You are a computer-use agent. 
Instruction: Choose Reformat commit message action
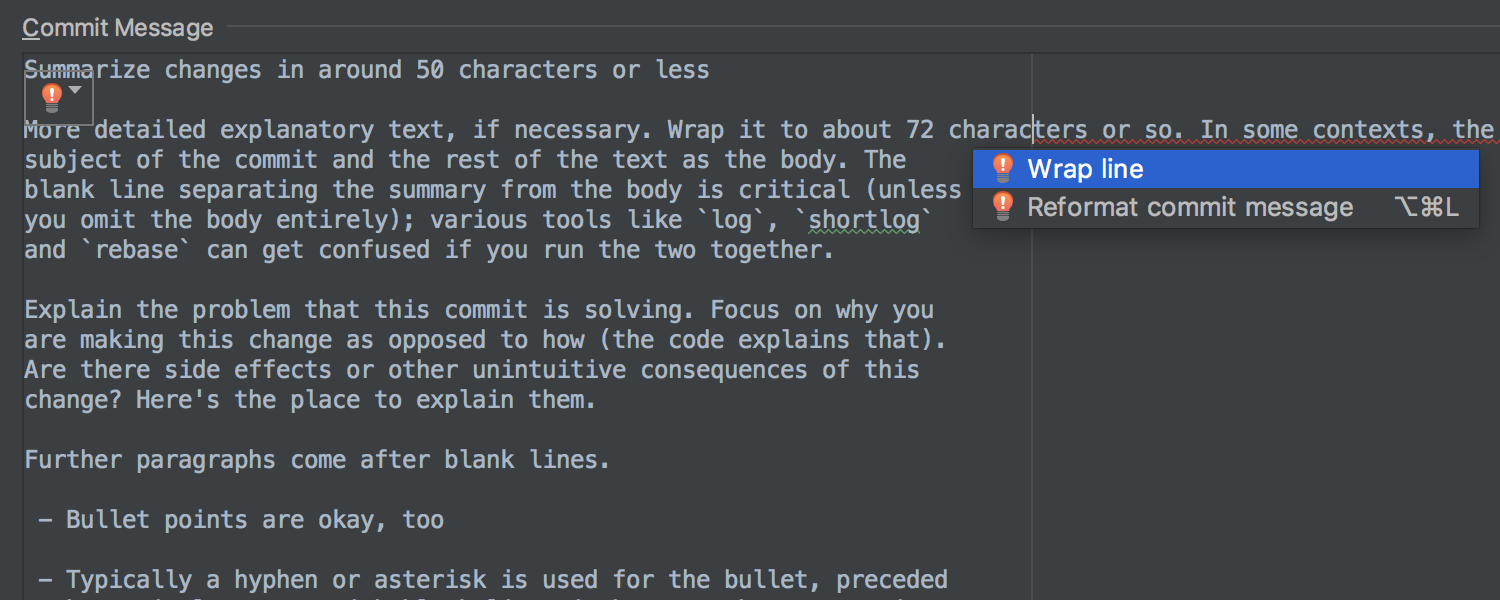coord(1226,208)
